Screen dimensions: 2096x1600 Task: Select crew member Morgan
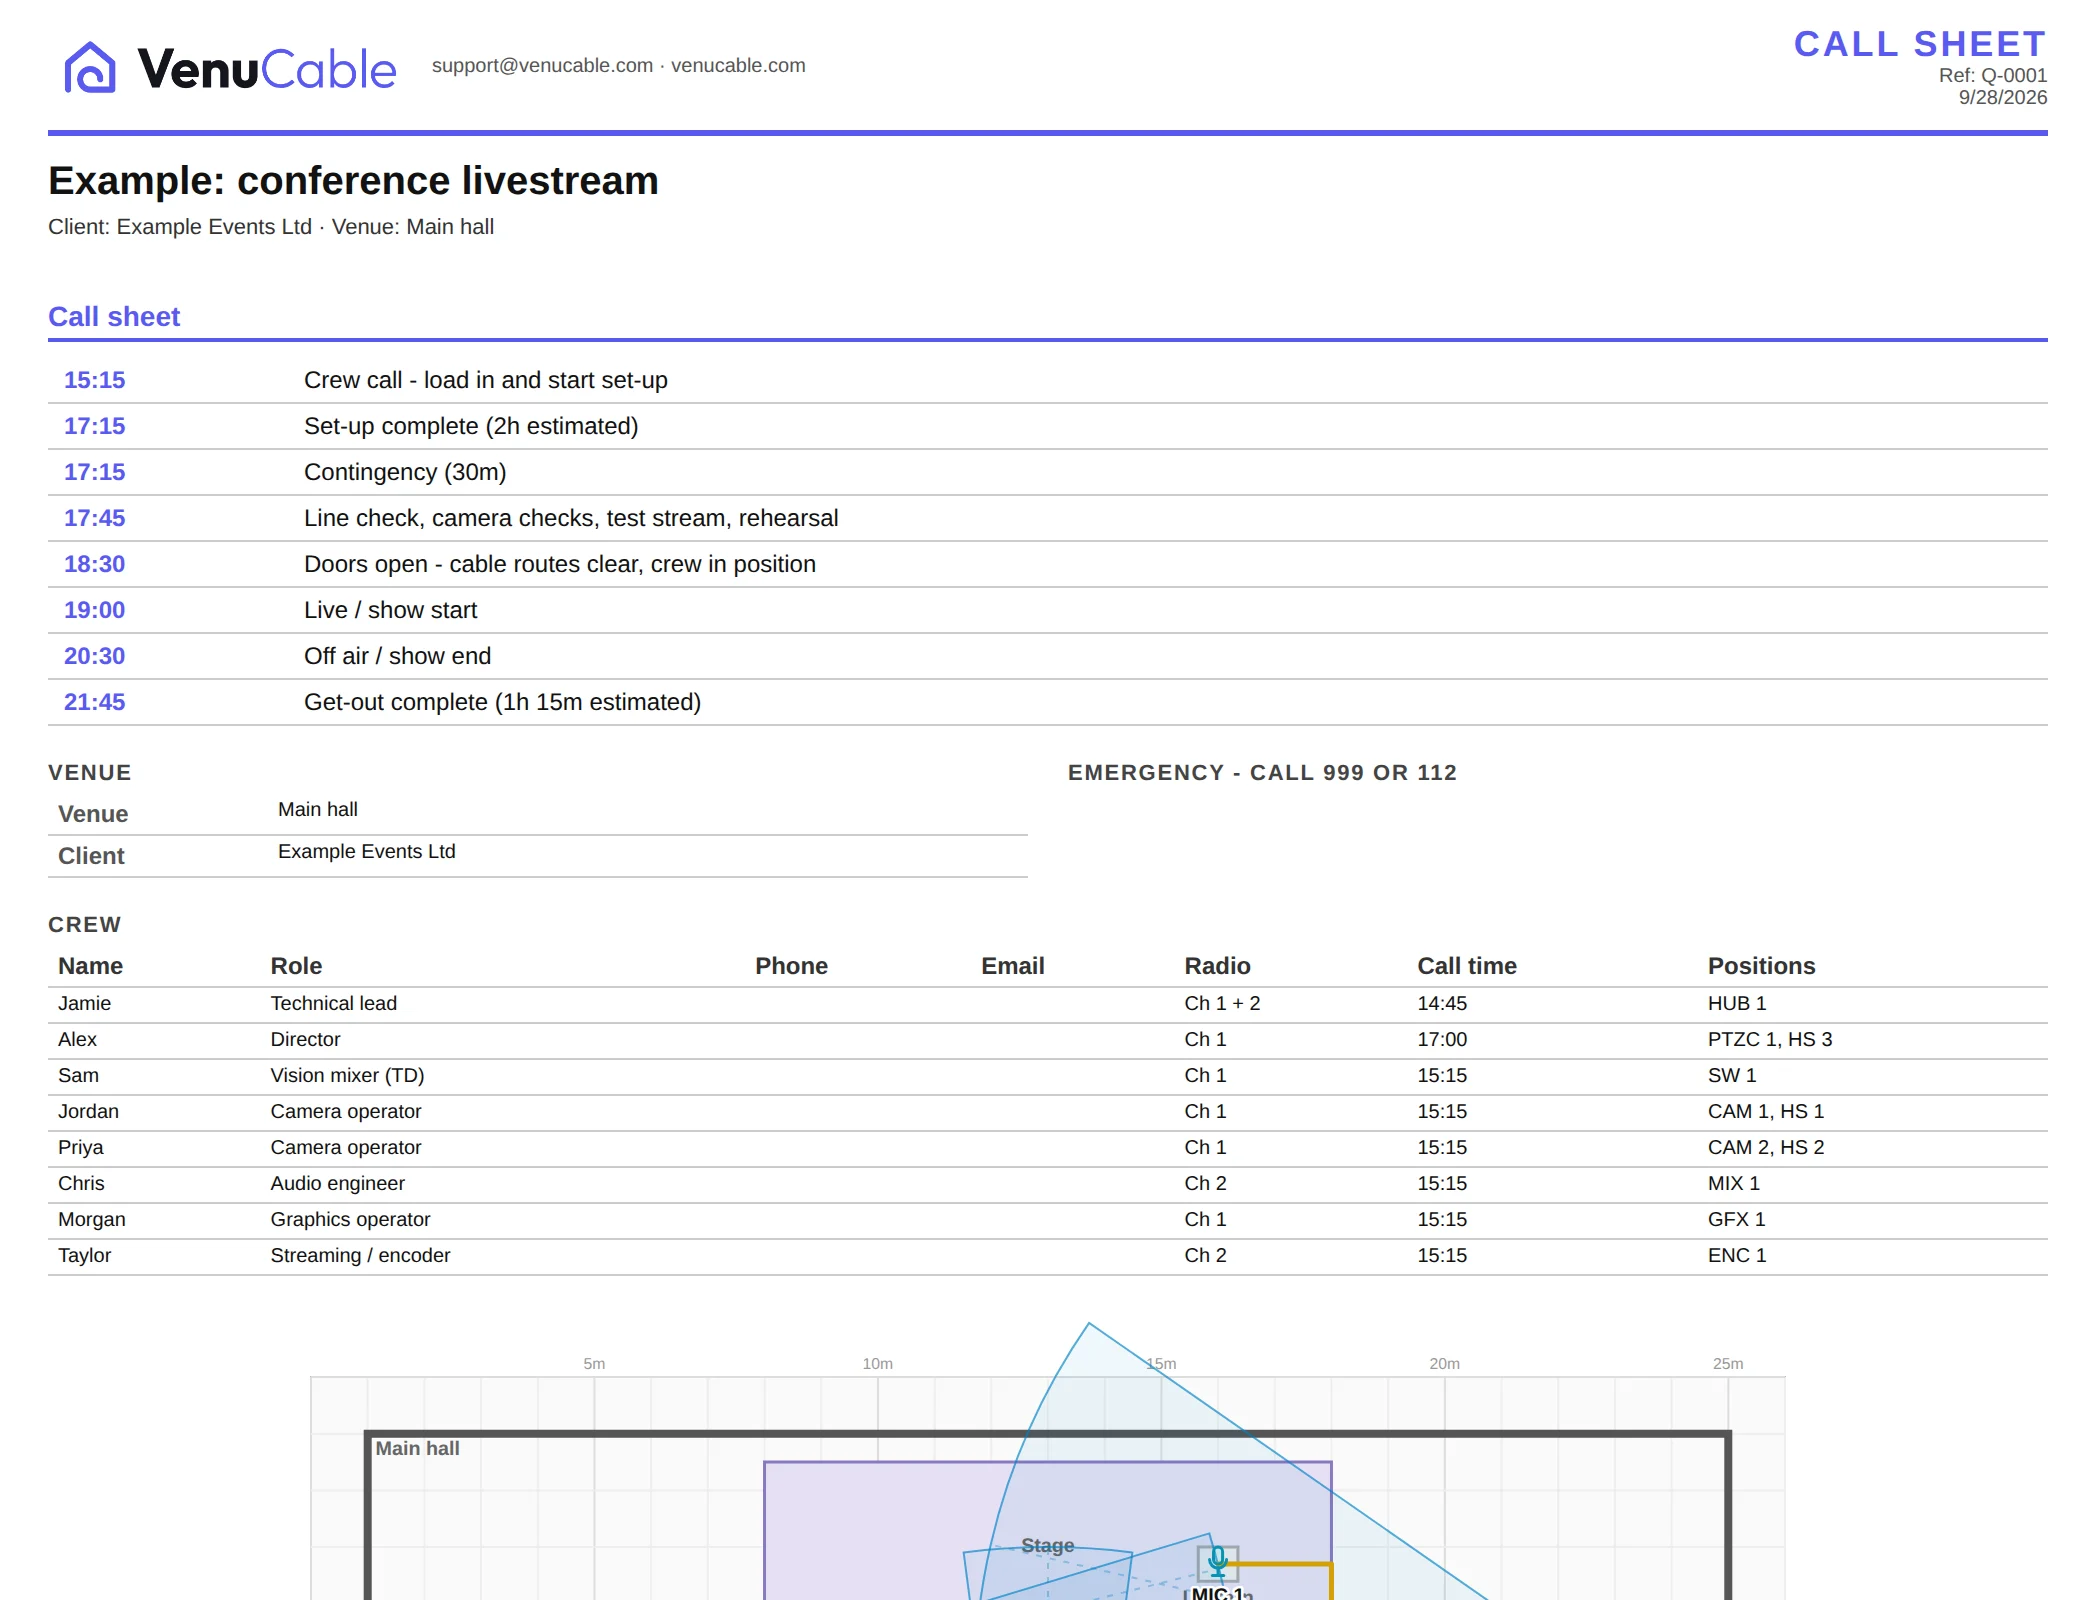[x=92, y=1219]
